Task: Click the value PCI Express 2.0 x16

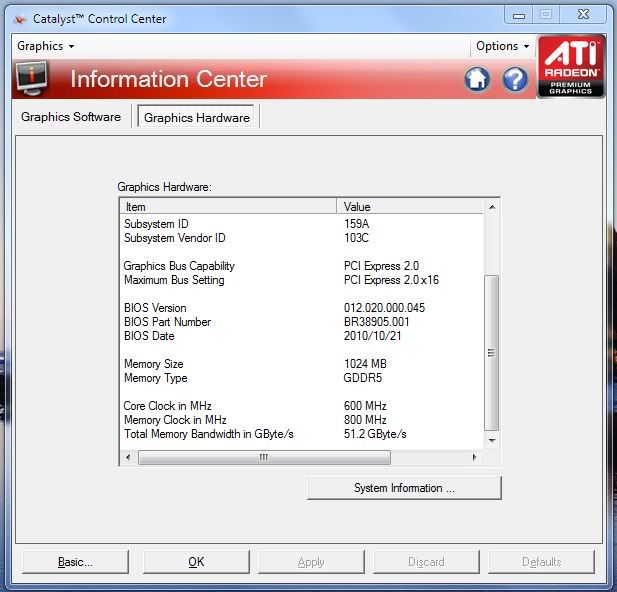Action: [391, 280]
